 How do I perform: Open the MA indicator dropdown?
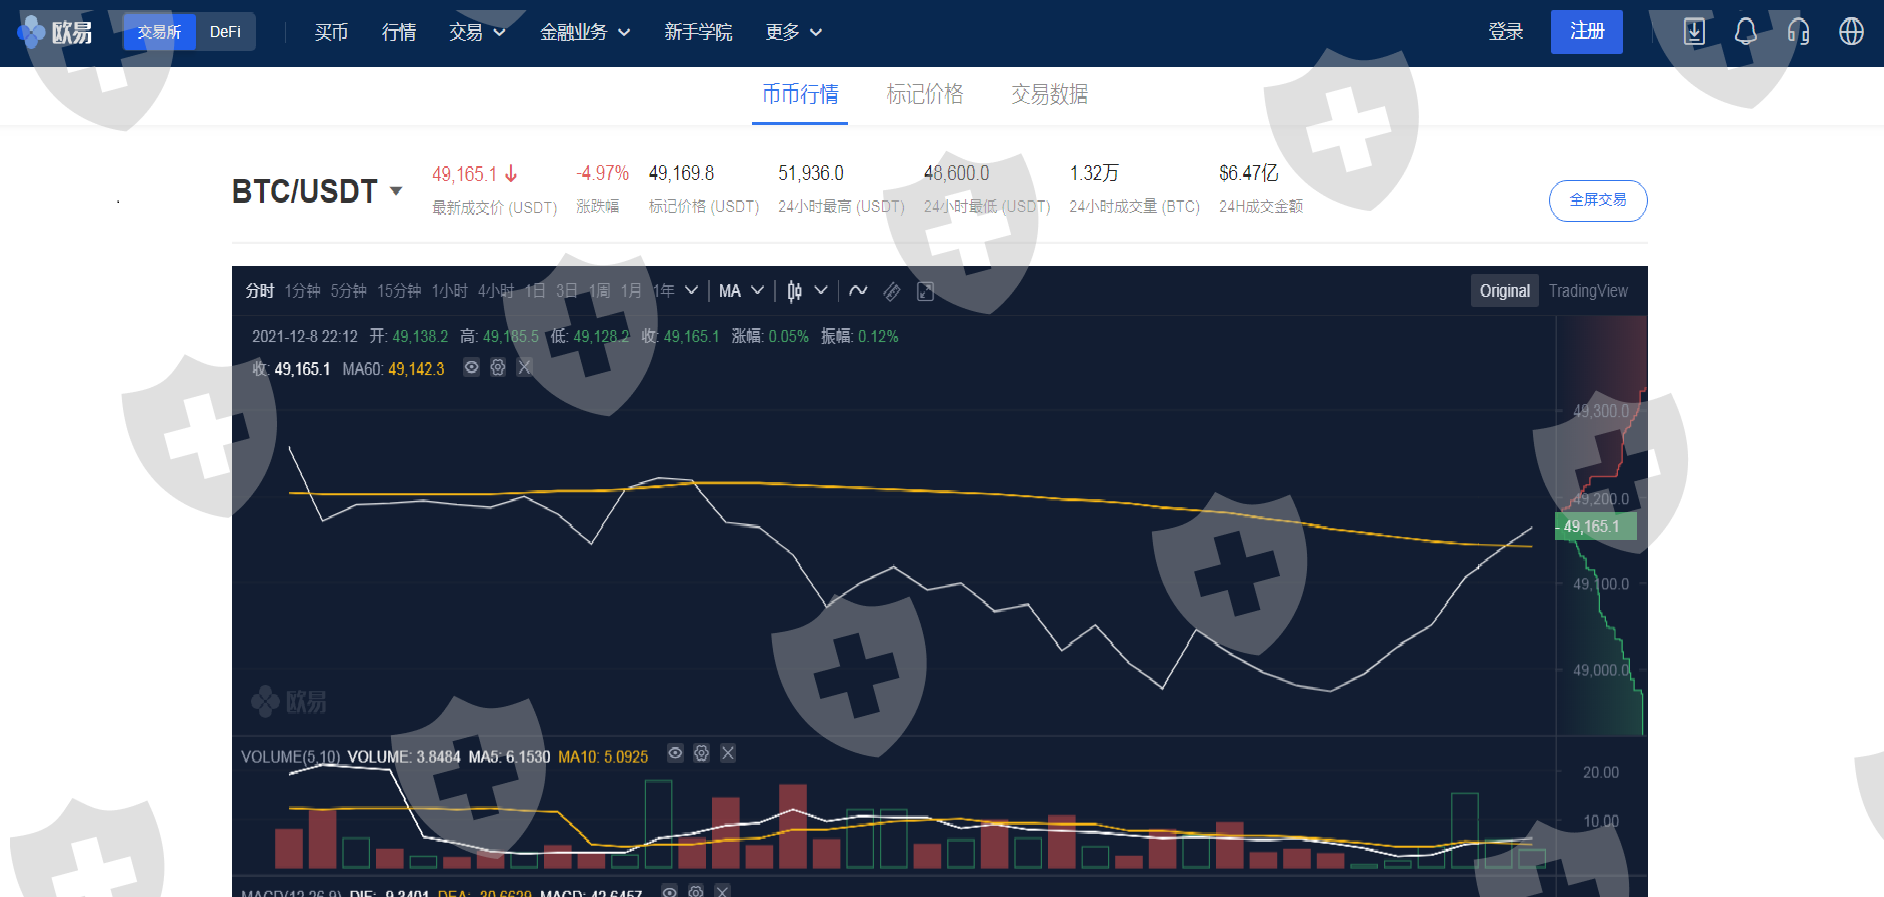(741, 291)
